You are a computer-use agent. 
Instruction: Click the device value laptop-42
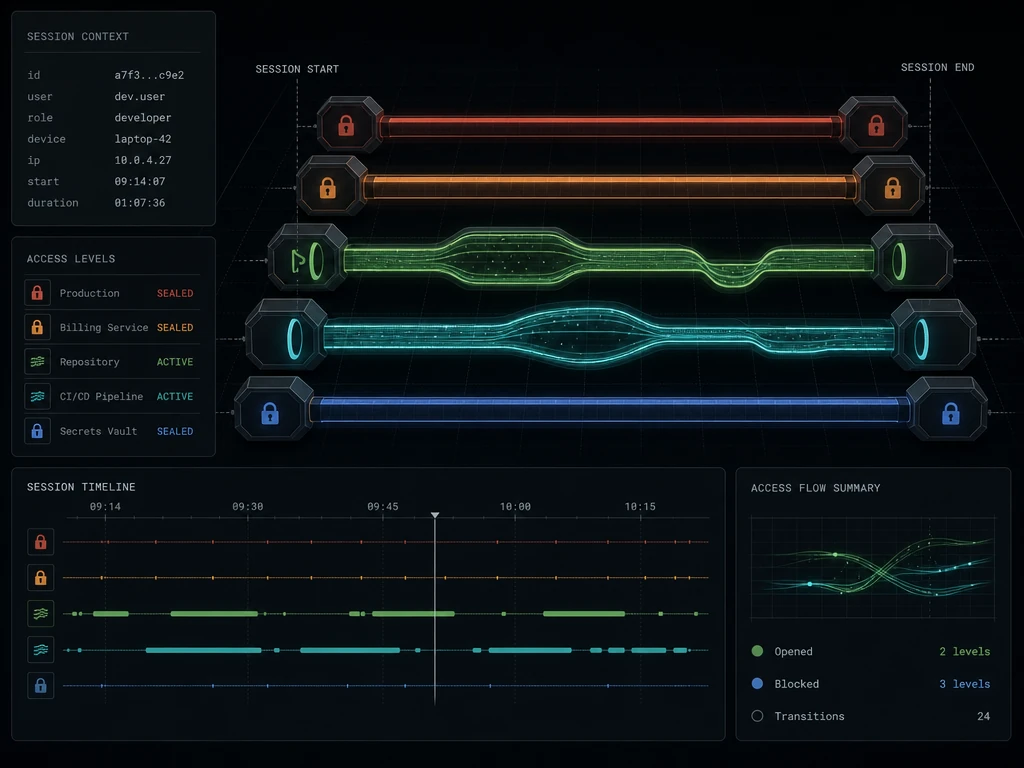click(143, 139)
